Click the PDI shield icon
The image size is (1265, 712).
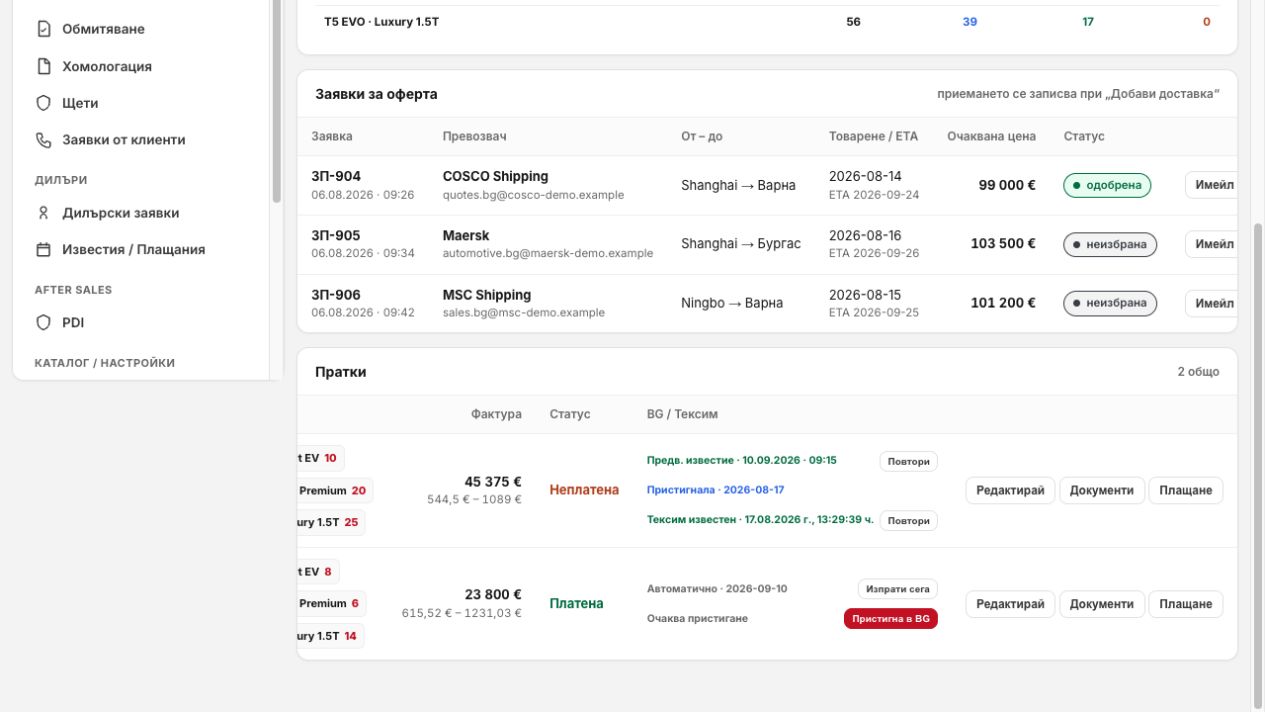(x=43, y=323)
